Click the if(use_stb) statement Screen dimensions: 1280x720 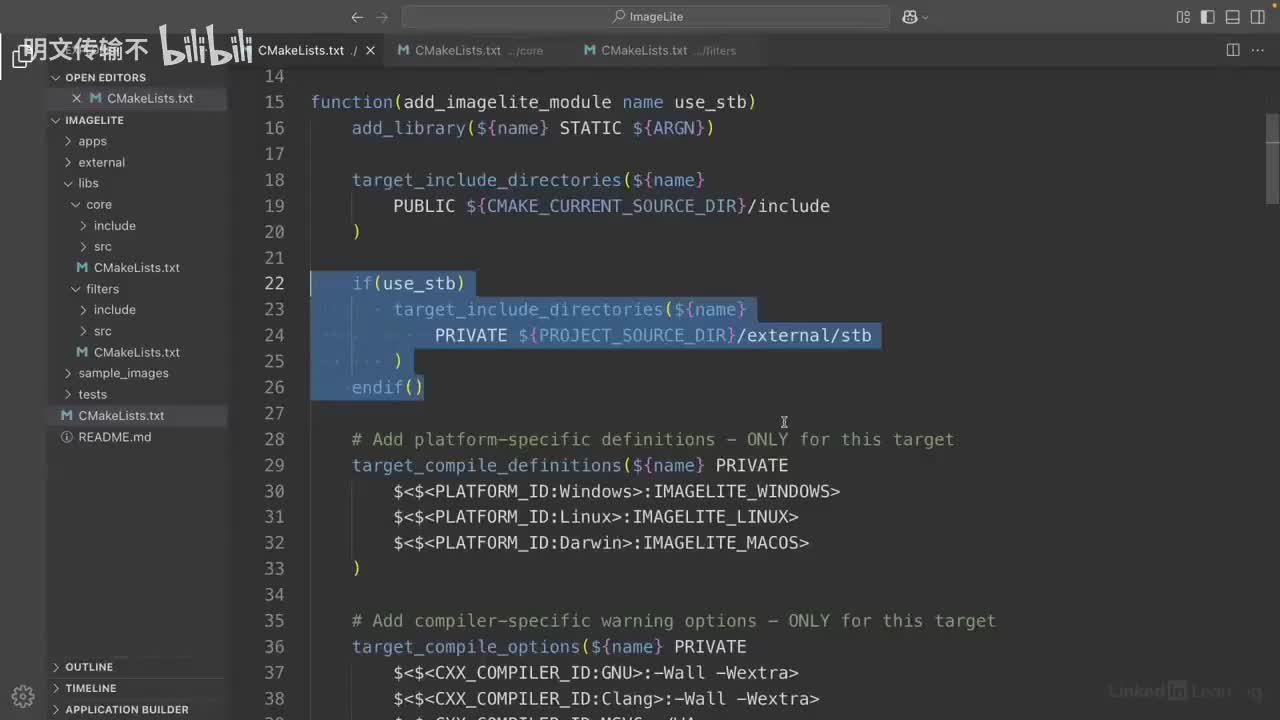click(408, 283)
